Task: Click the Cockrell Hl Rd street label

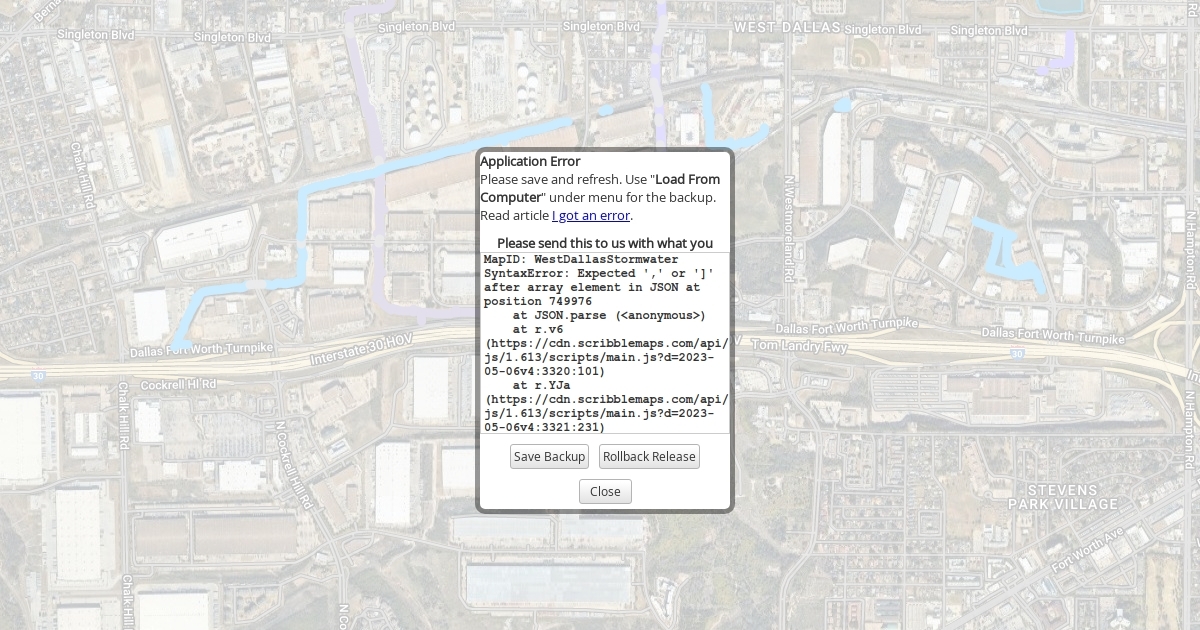Action: coord(178,384)
